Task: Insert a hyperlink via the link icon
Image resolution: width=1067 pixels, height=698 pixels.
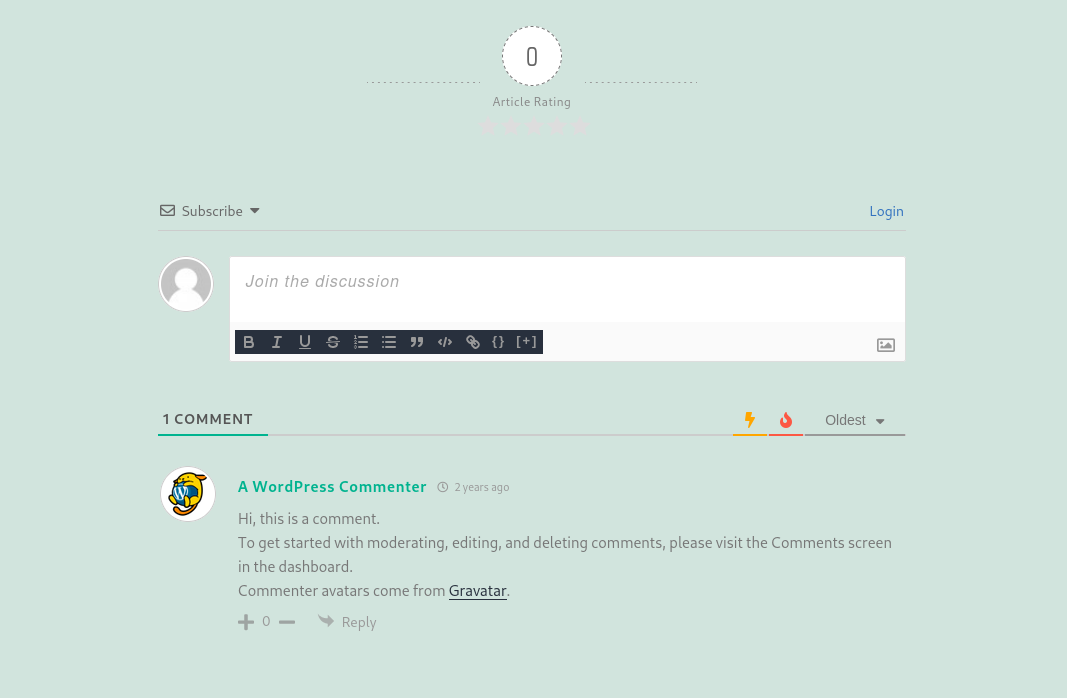Action: click(473, 342)
